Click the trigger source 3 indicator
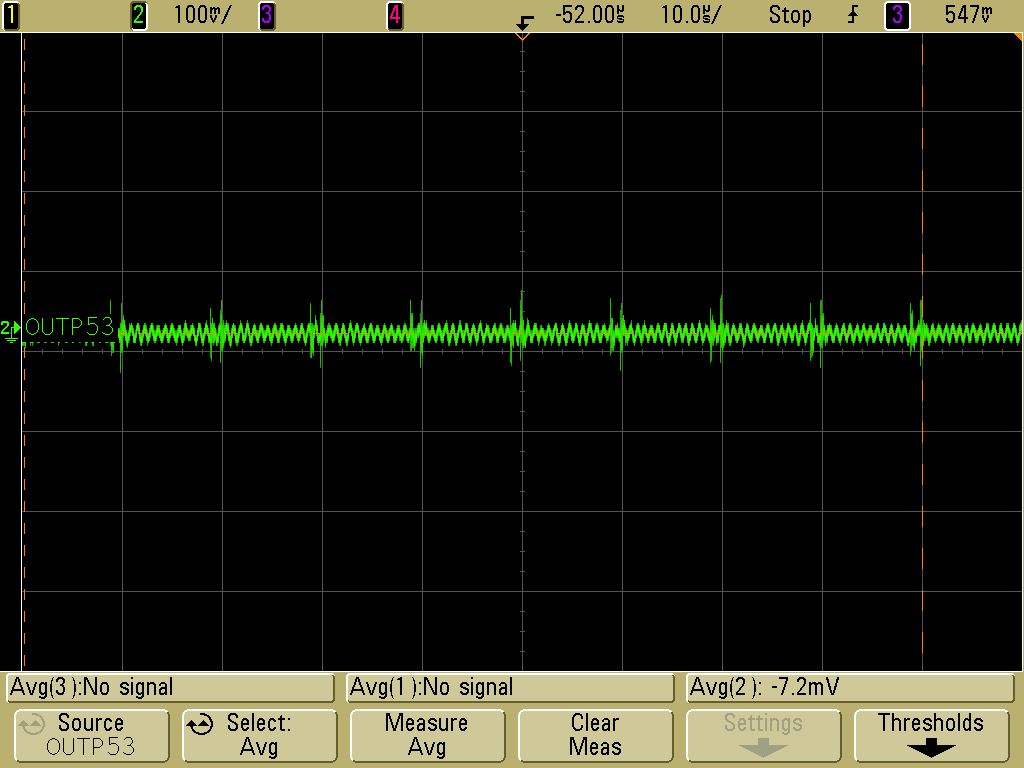This screenshot has width=1024, height=768. pyautogui.click(x=897, y=15)
